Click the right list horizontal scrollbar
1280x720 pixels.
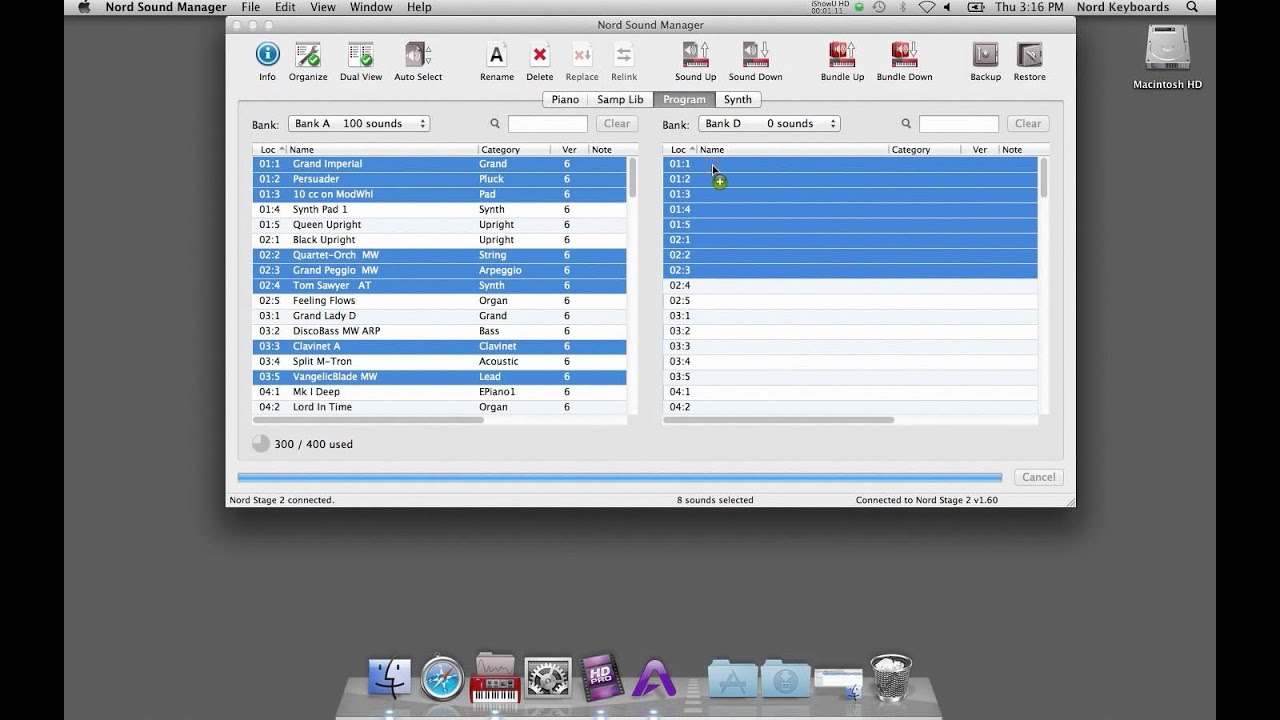779,420
